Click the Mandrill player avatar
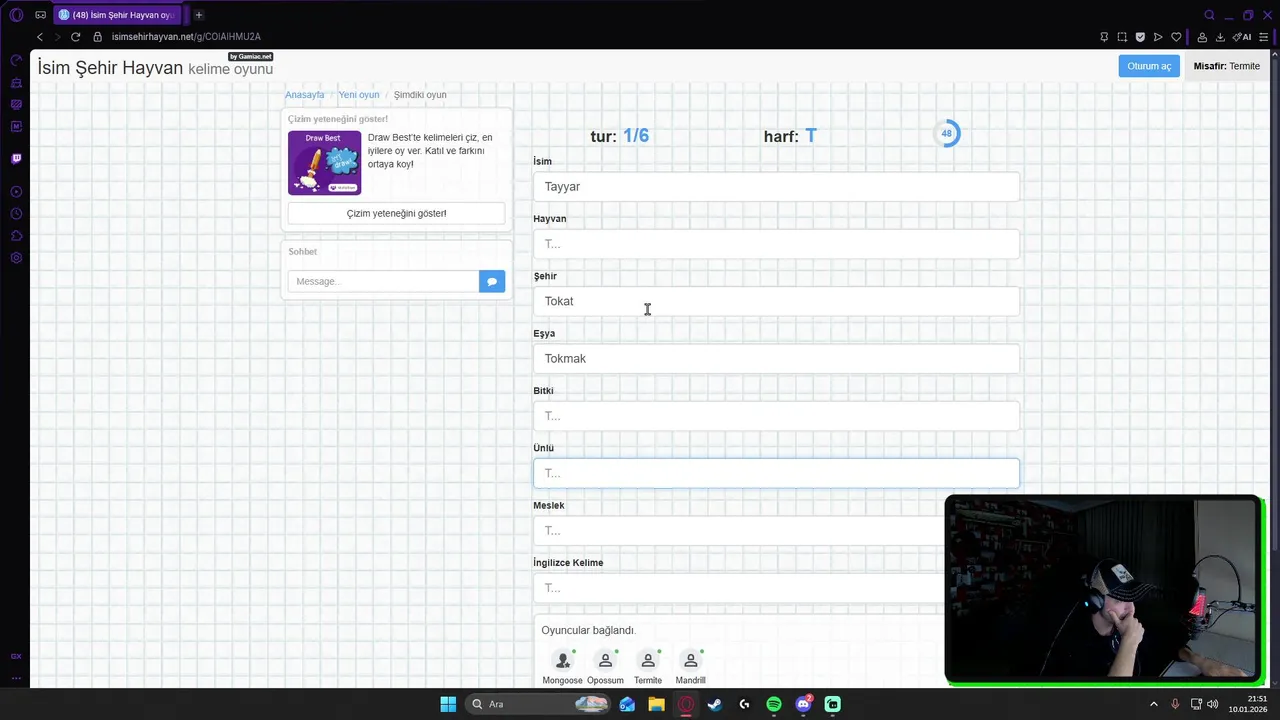Image resolution: width=1280 pixels, height=720 pixels. click(x=690, y=660)
